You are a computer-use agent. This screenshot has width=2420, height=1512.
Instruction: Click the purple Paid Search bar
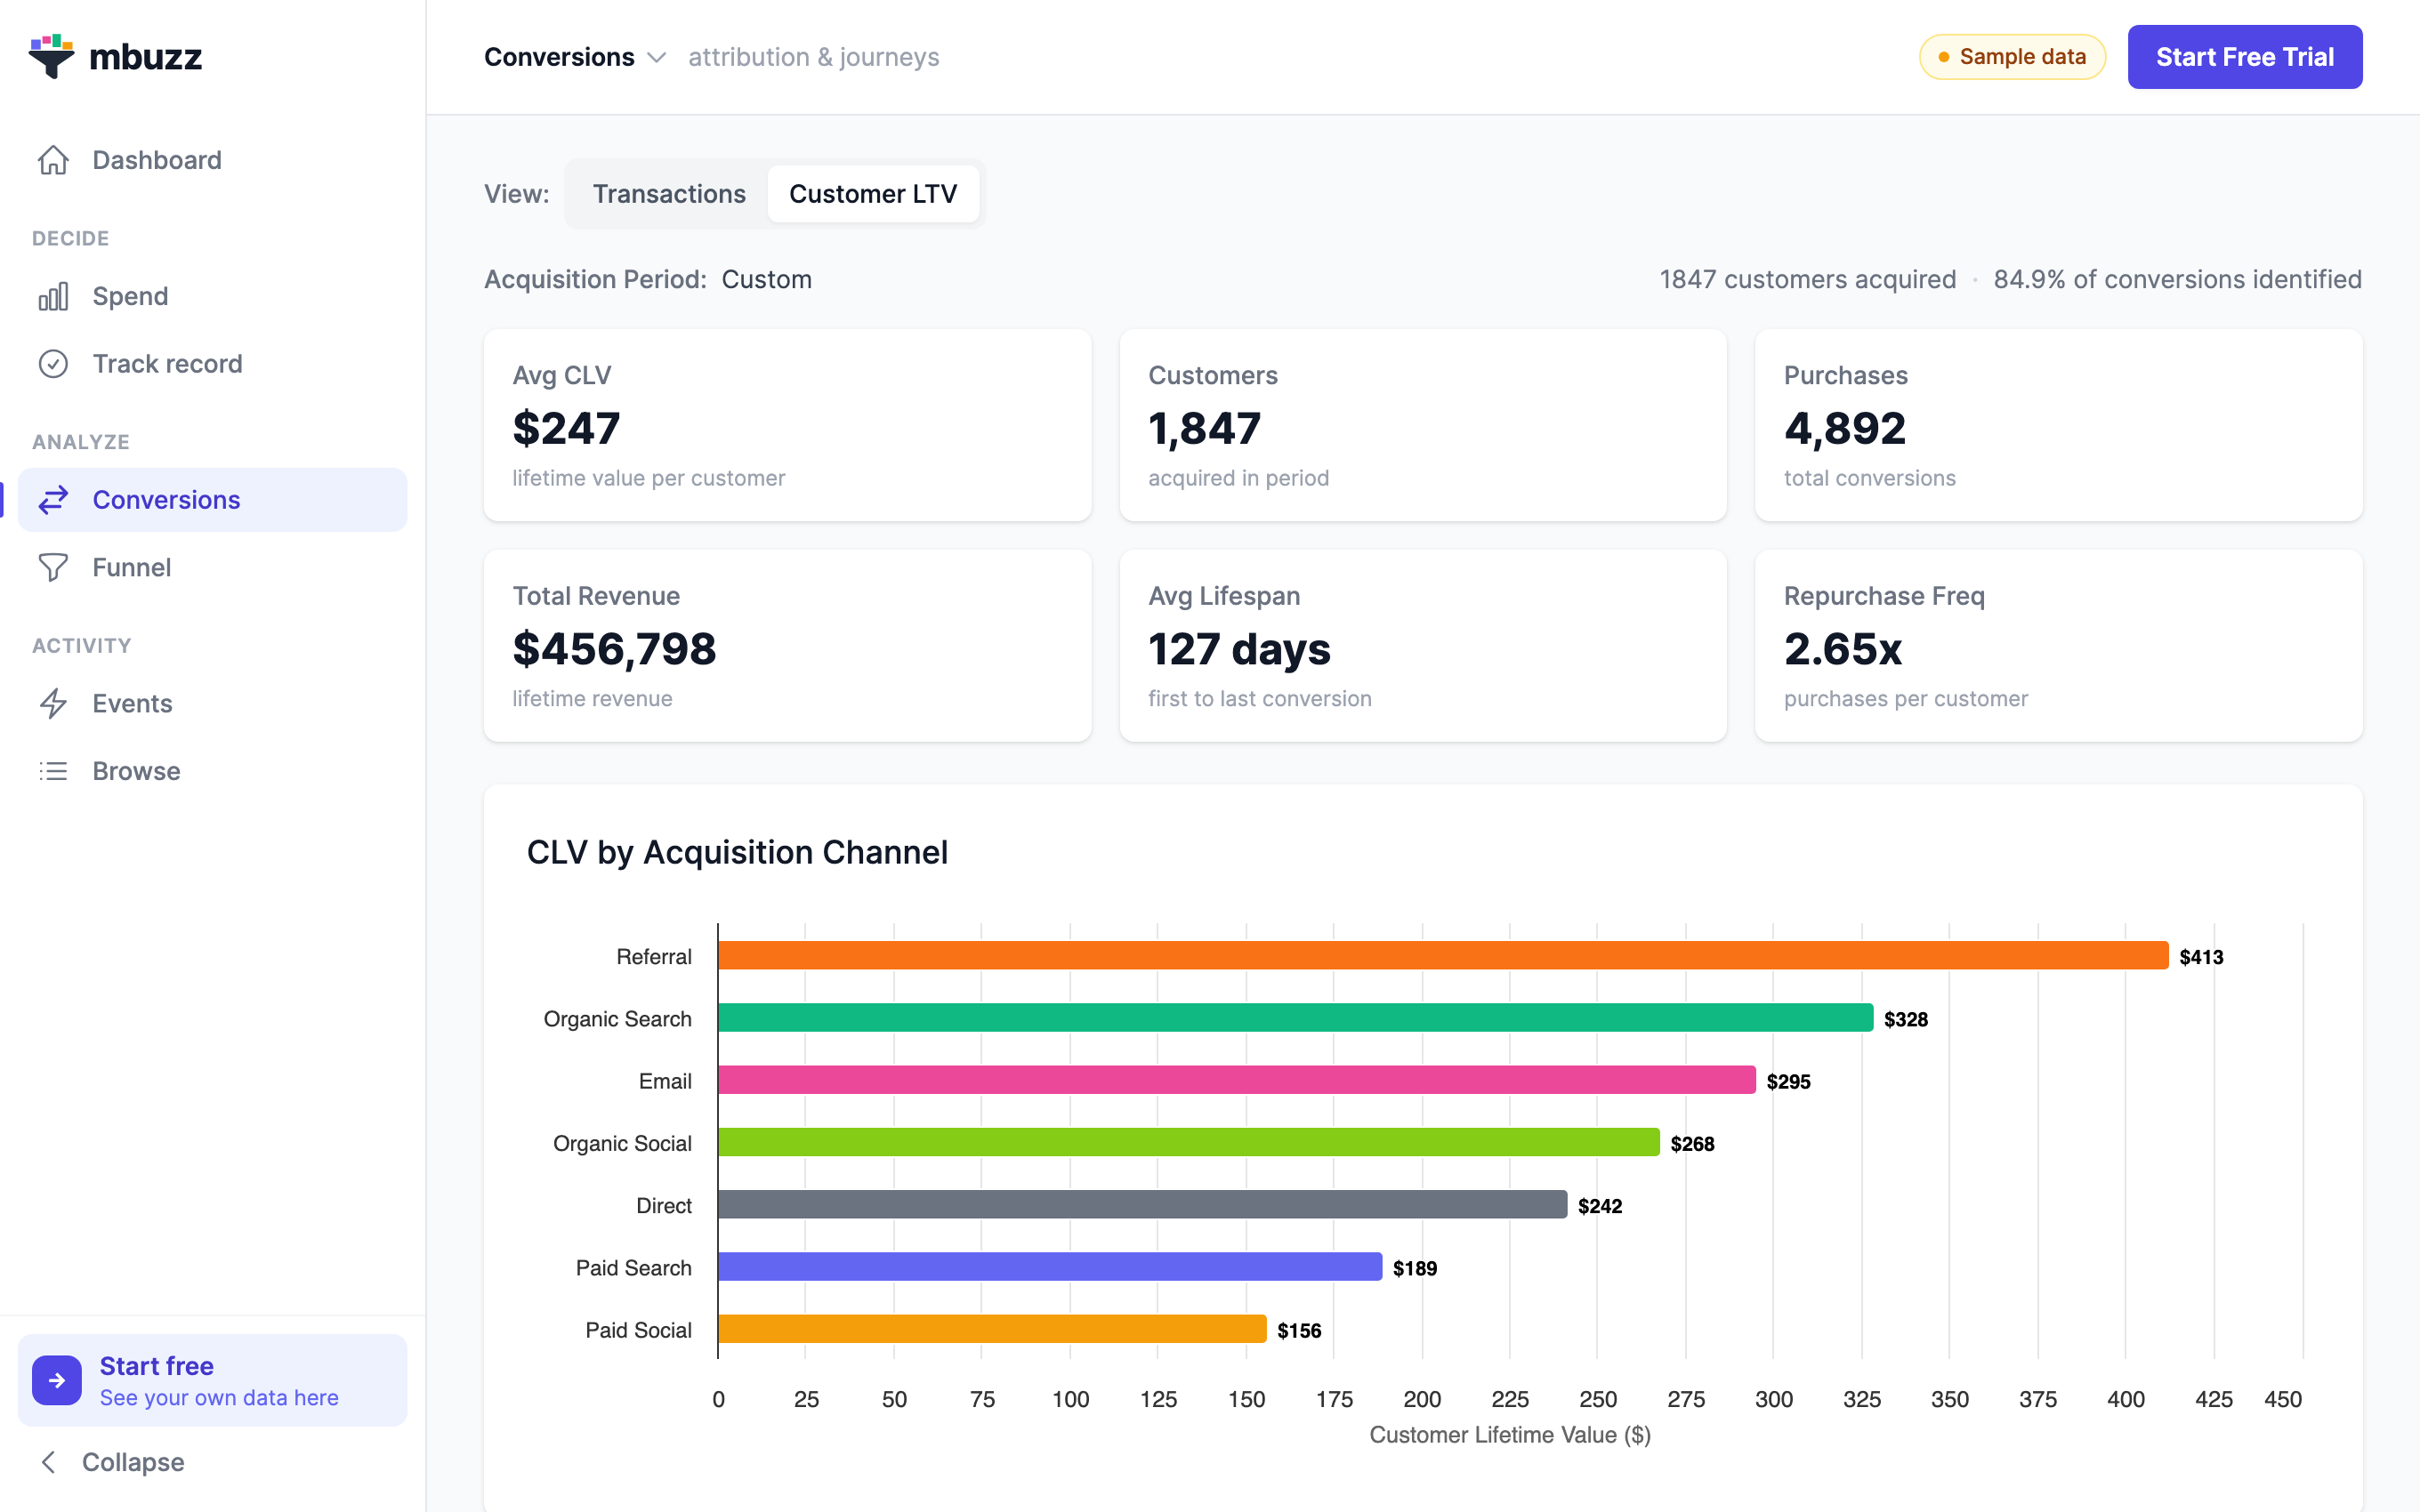pos(1050,1267)
